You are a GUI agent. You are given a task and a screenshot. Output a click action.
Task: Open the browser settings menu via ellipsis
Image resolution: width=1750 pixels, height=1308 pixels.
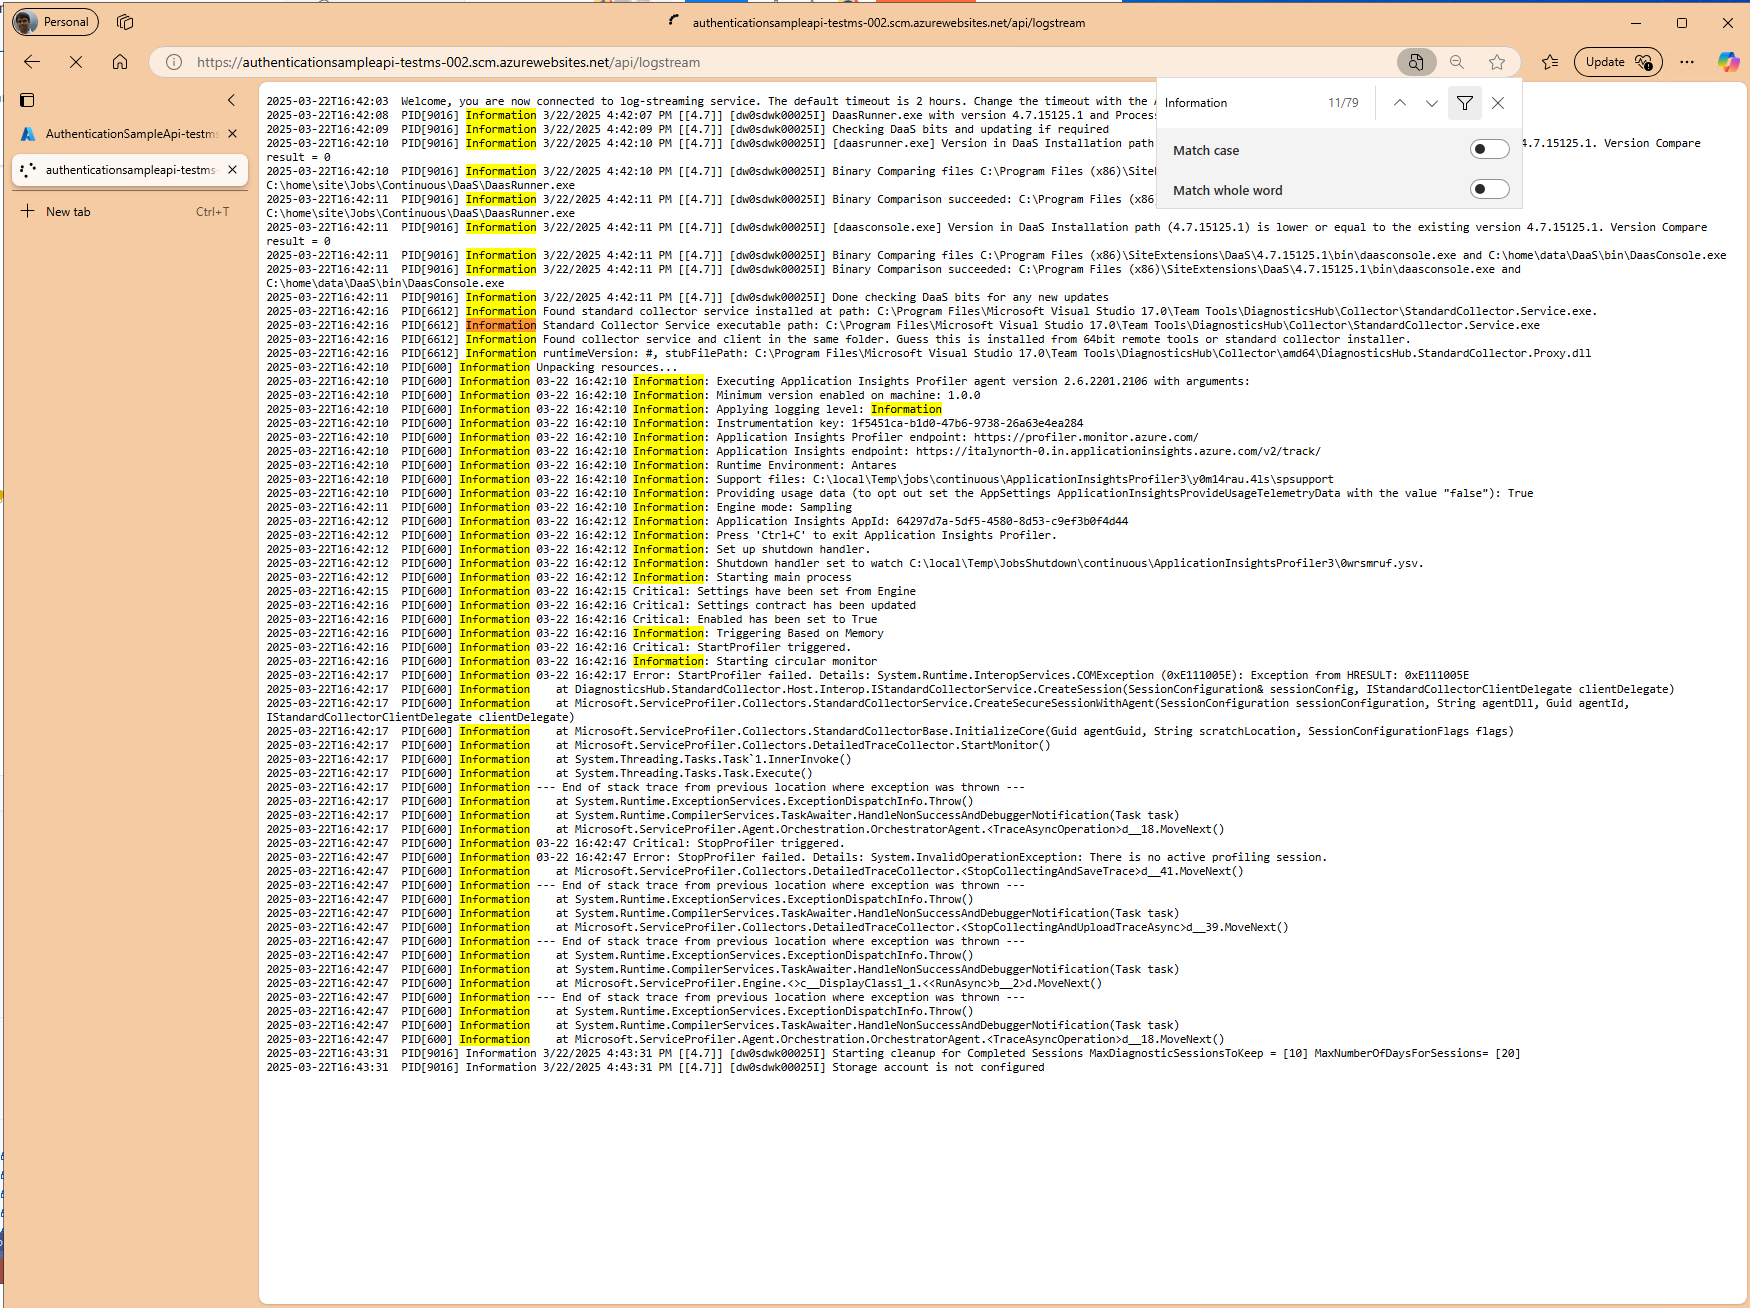click(1687, 61)
